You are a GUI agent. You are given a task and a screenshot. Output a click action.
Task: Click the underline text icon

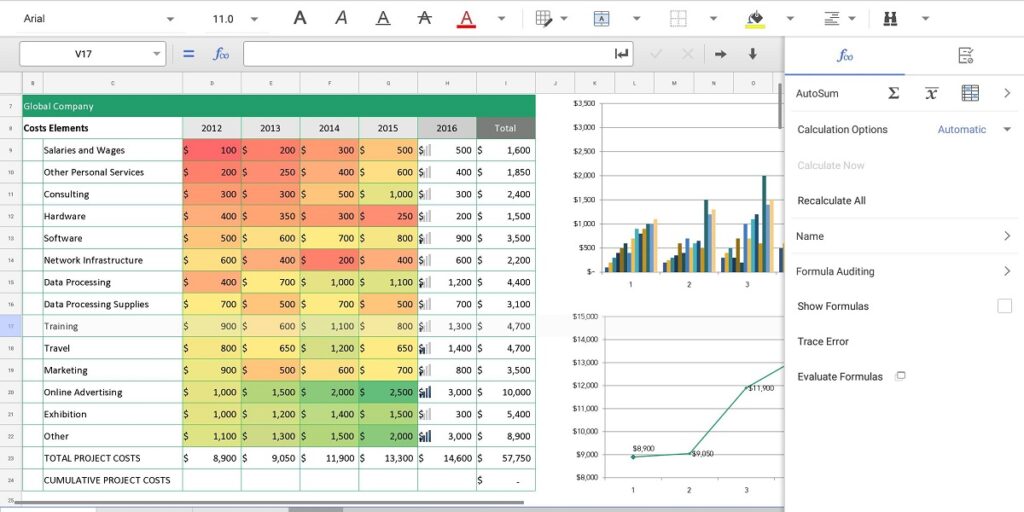point(383,18)
